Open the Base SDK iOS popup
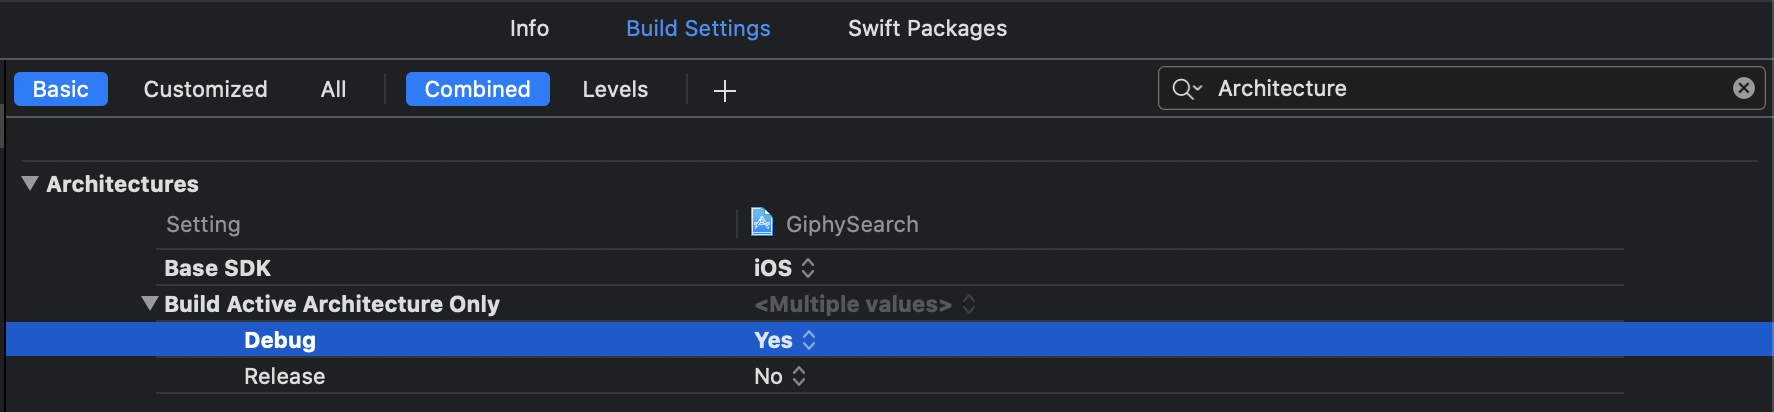 click(x=784, y=268)
